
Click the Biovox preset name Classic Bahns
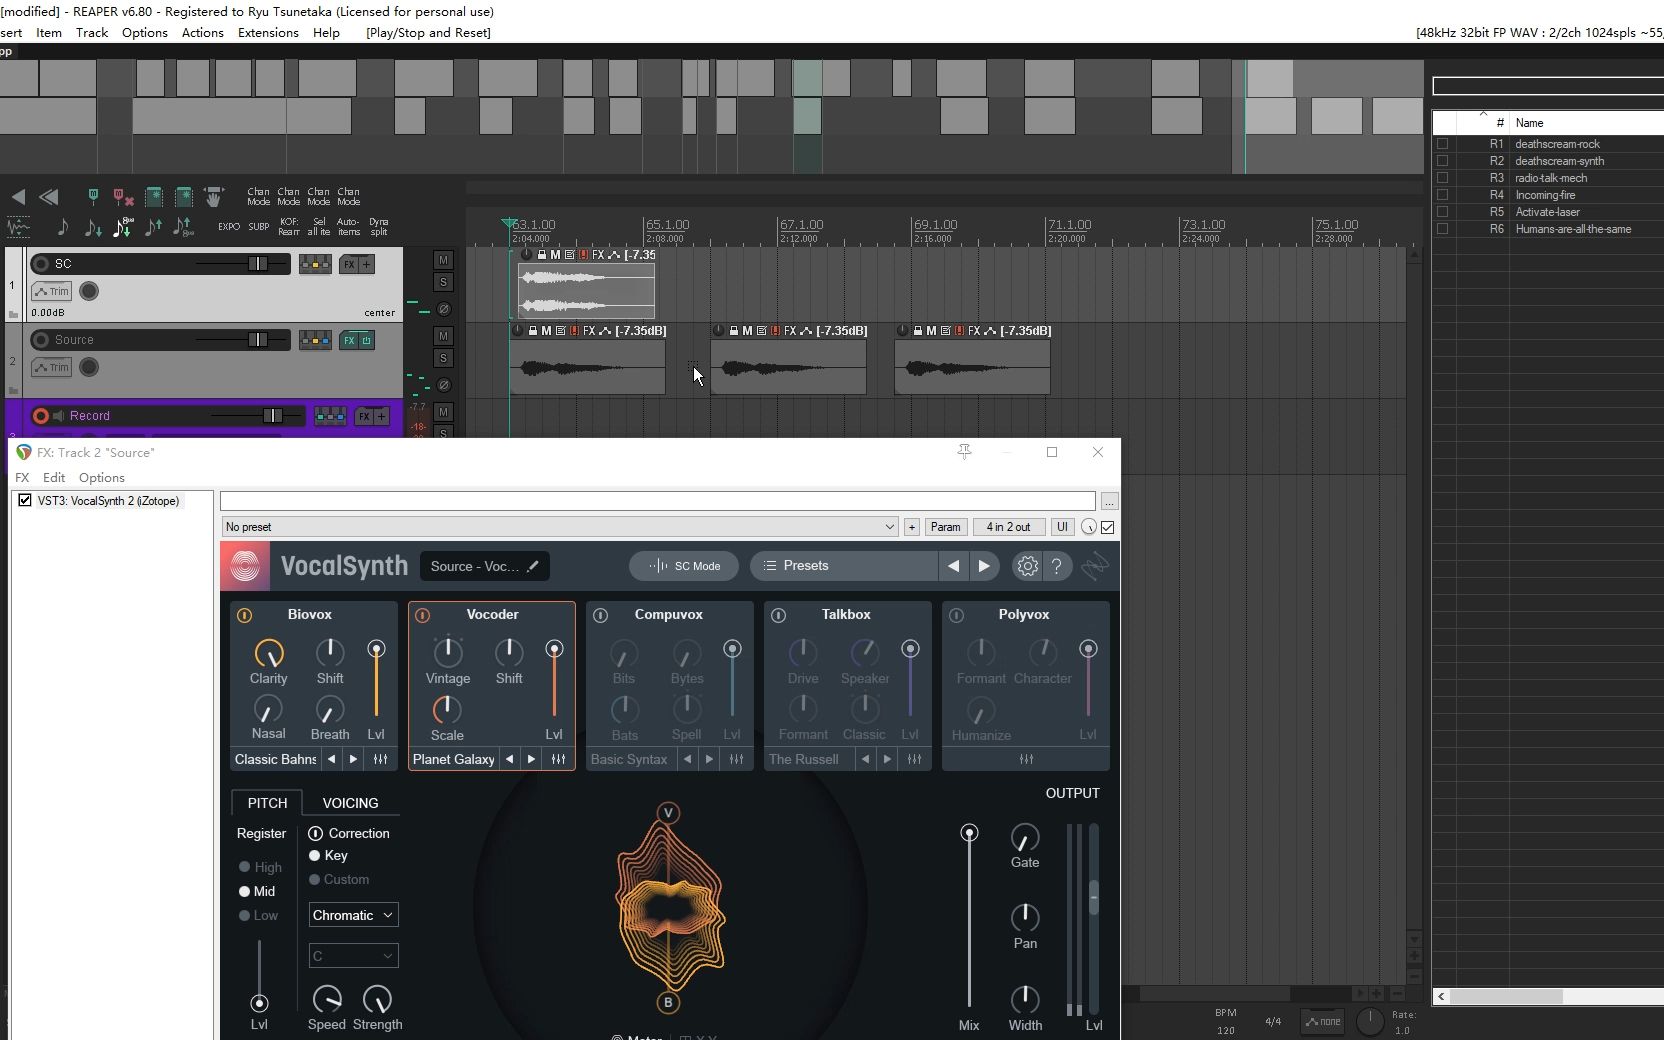click(x=275, y=759)
